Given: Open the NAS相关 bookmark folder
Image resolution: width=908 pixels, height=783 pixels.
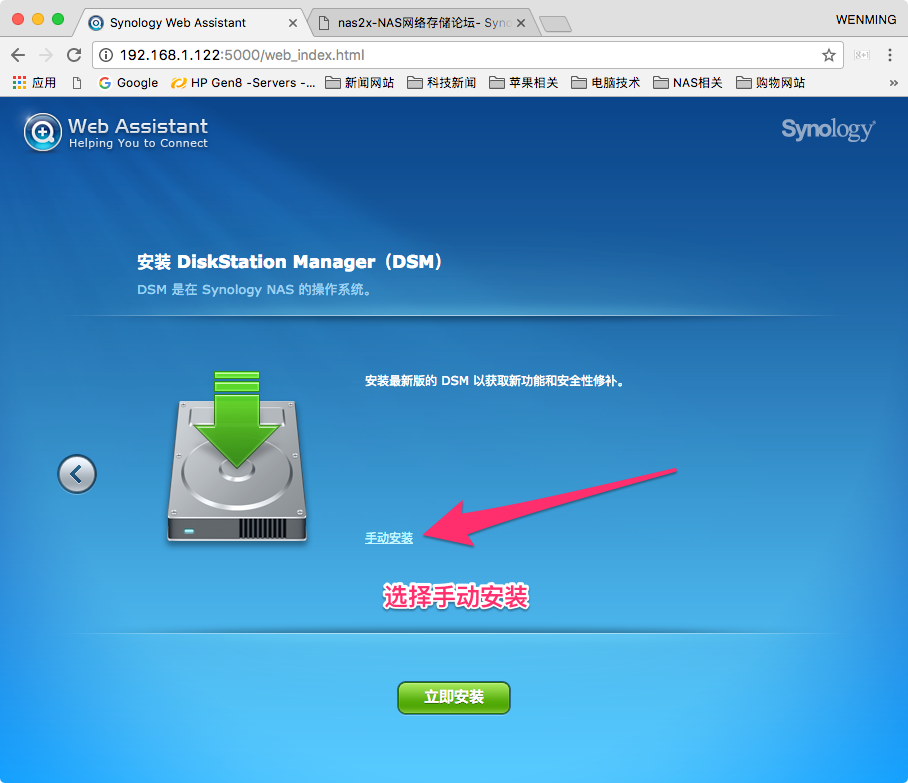Looking at the screenshot, I should (687, 83).
